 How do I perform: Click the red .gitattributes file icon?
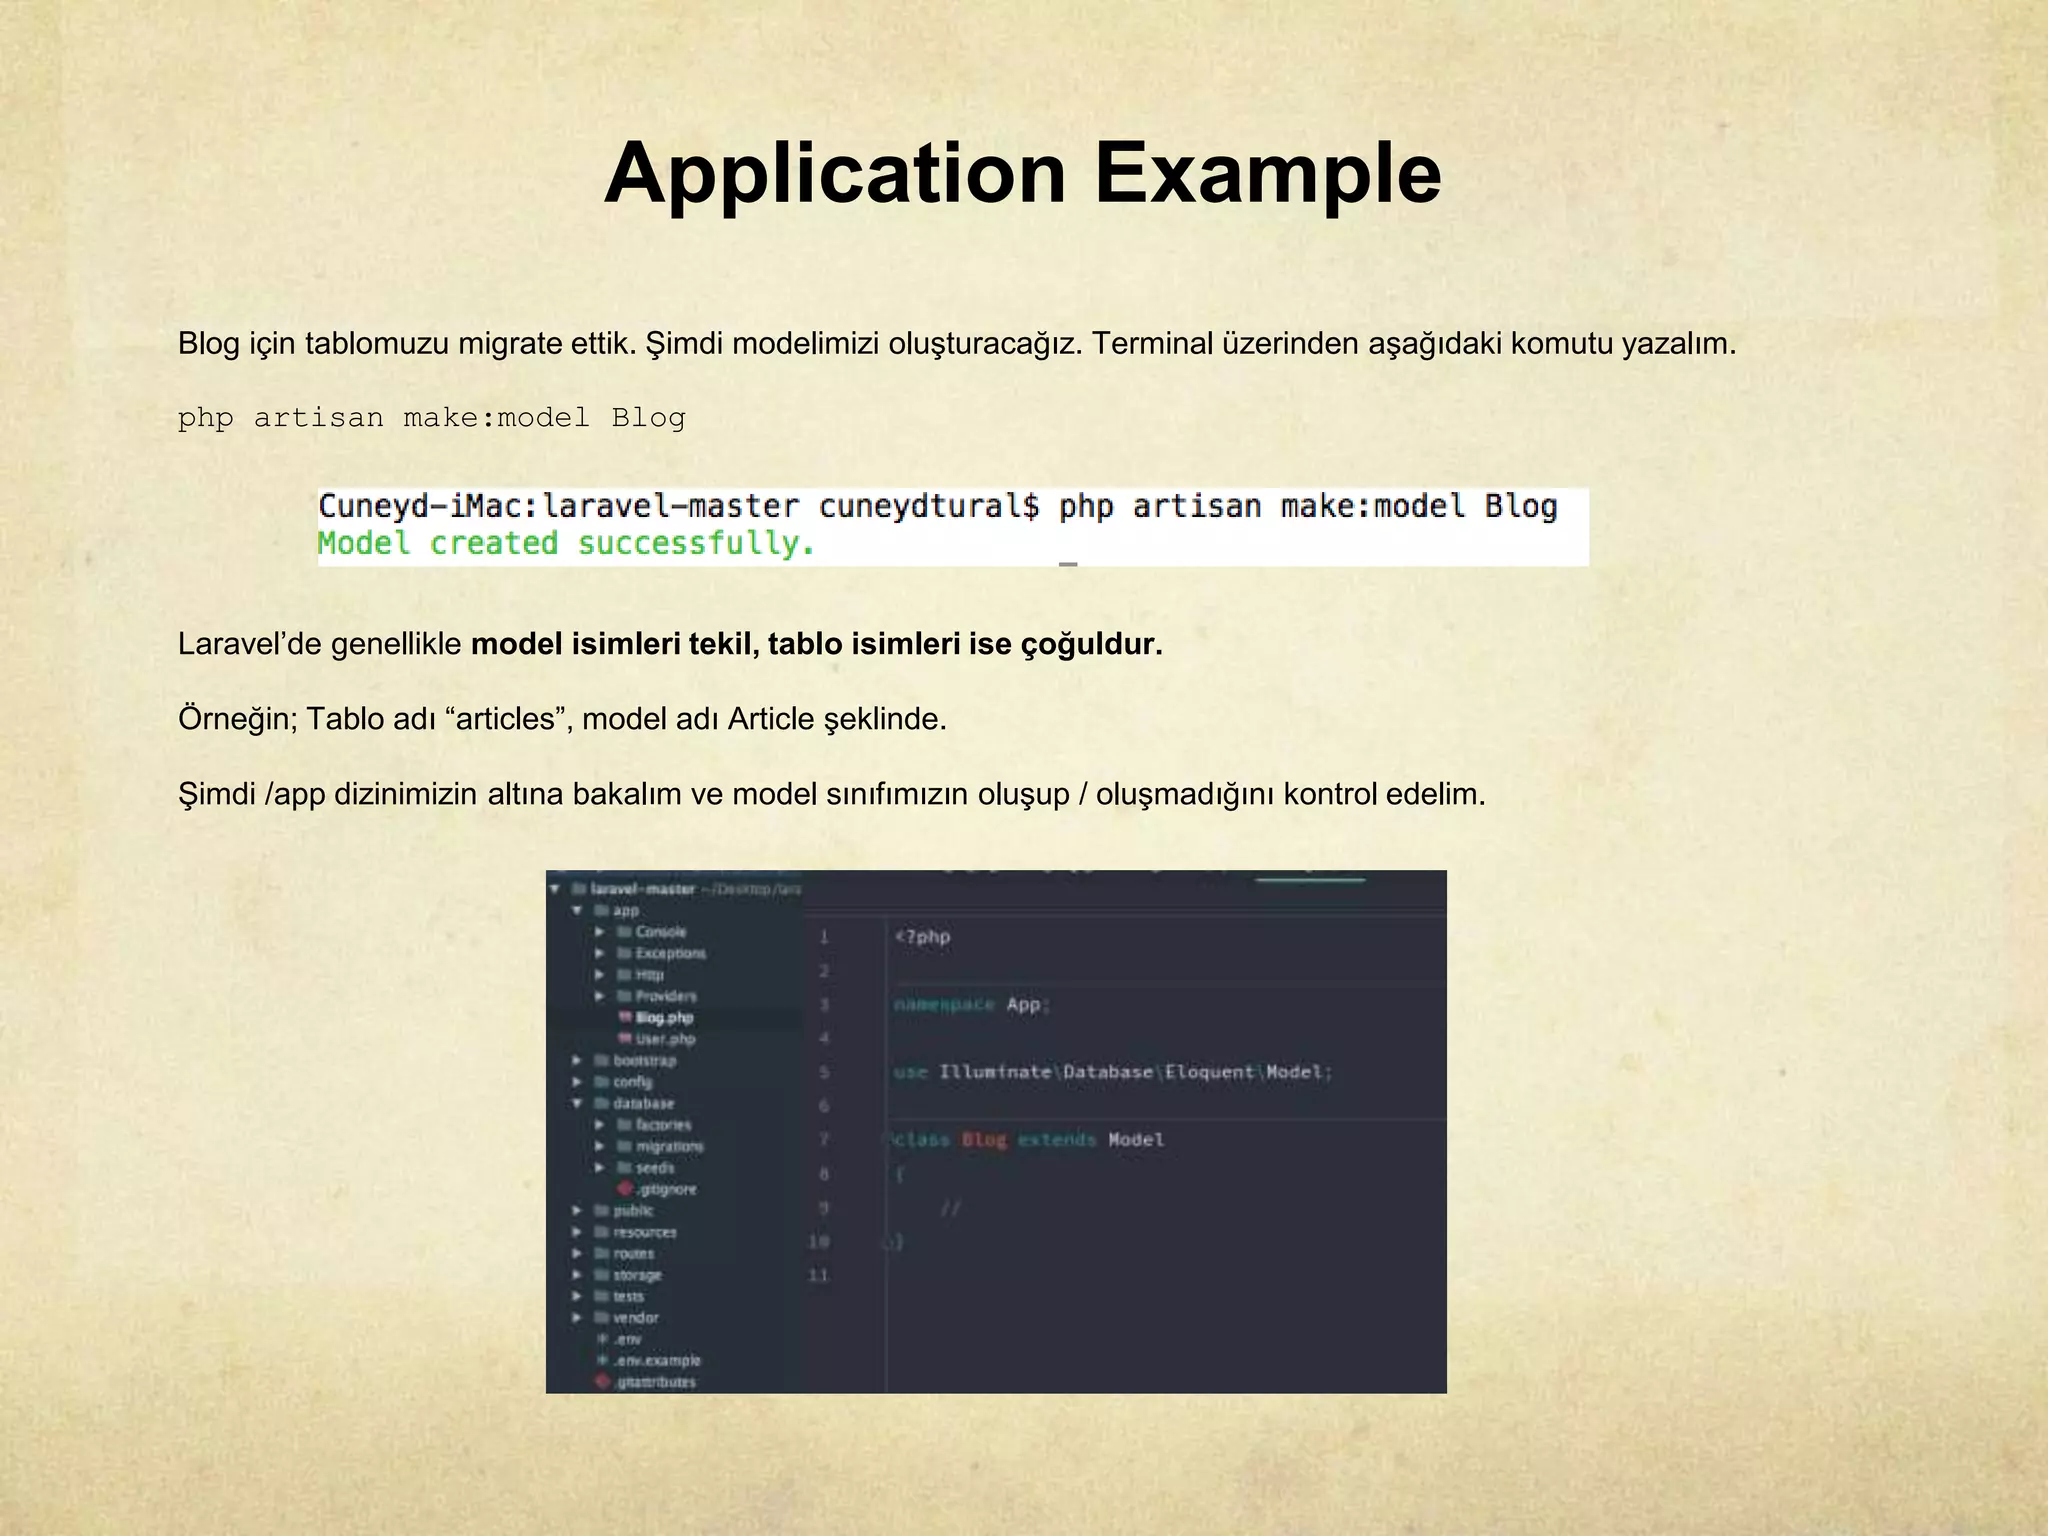click(602, 1382)
